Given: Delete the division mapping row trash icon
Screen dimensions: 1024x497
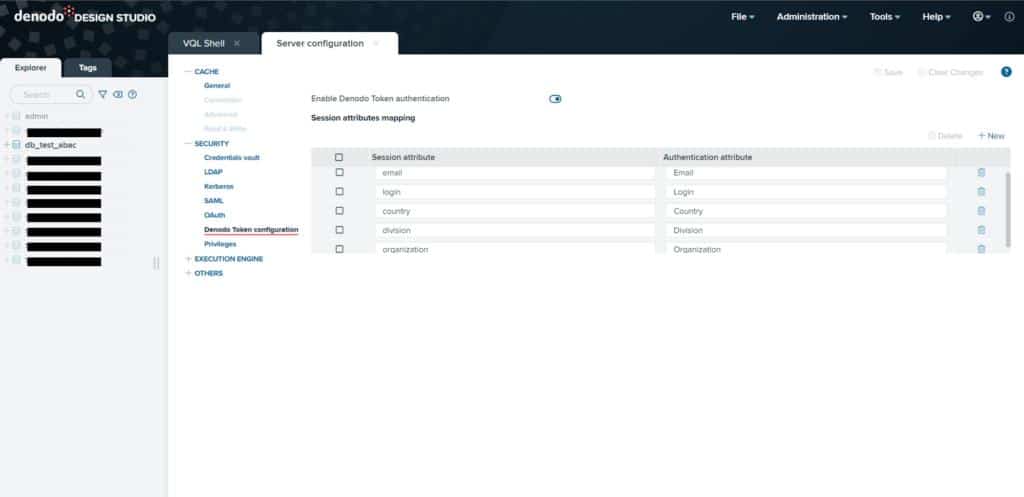Looking at the screenshot, I should tap(981, 230).
